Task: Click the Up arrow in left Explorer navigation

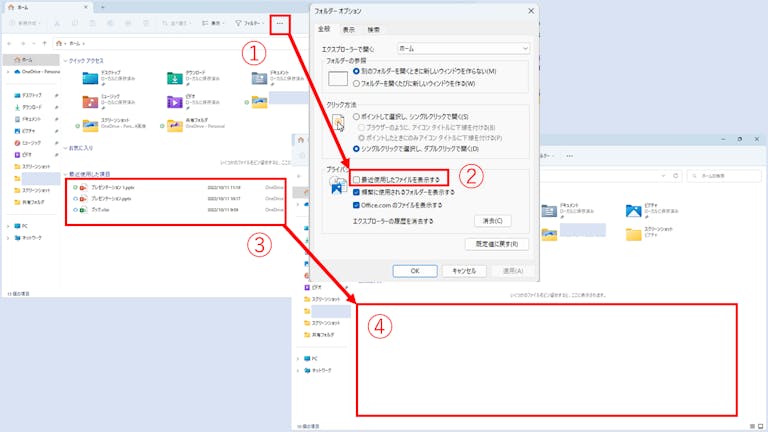Action: [x=44, y=44]
